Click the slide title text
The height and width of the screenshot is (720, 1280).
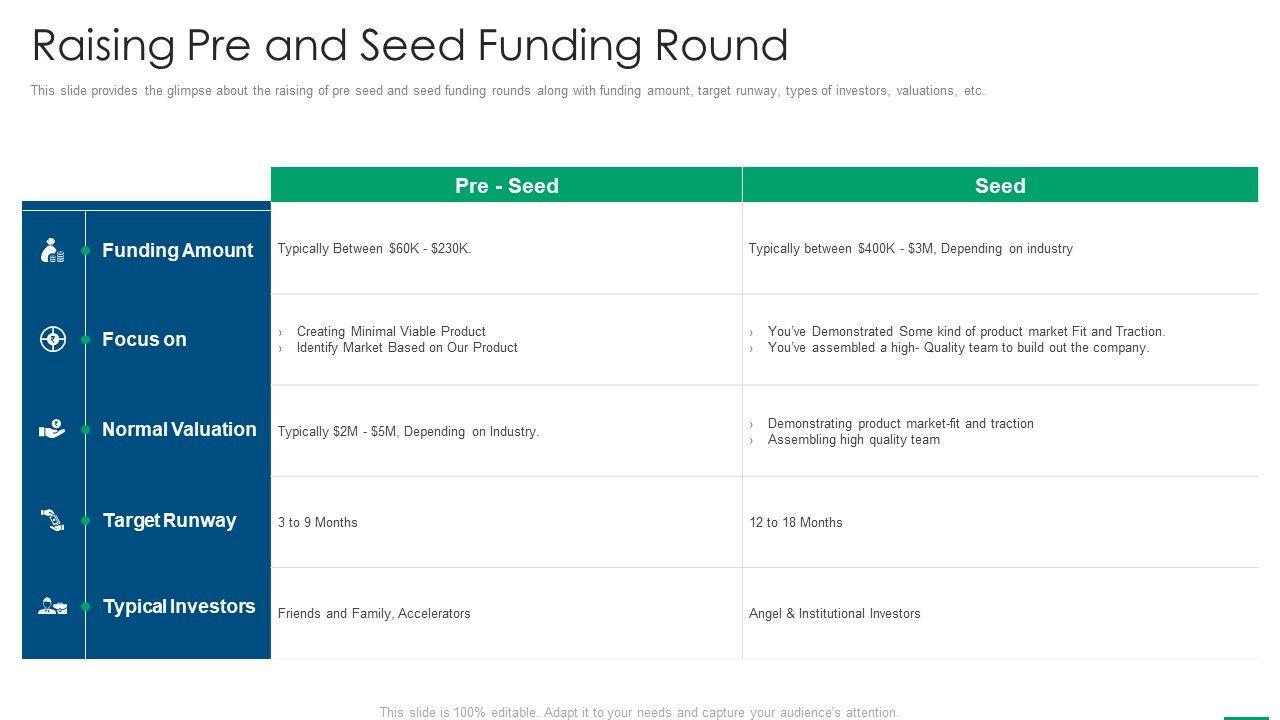(x=410, y=46)
